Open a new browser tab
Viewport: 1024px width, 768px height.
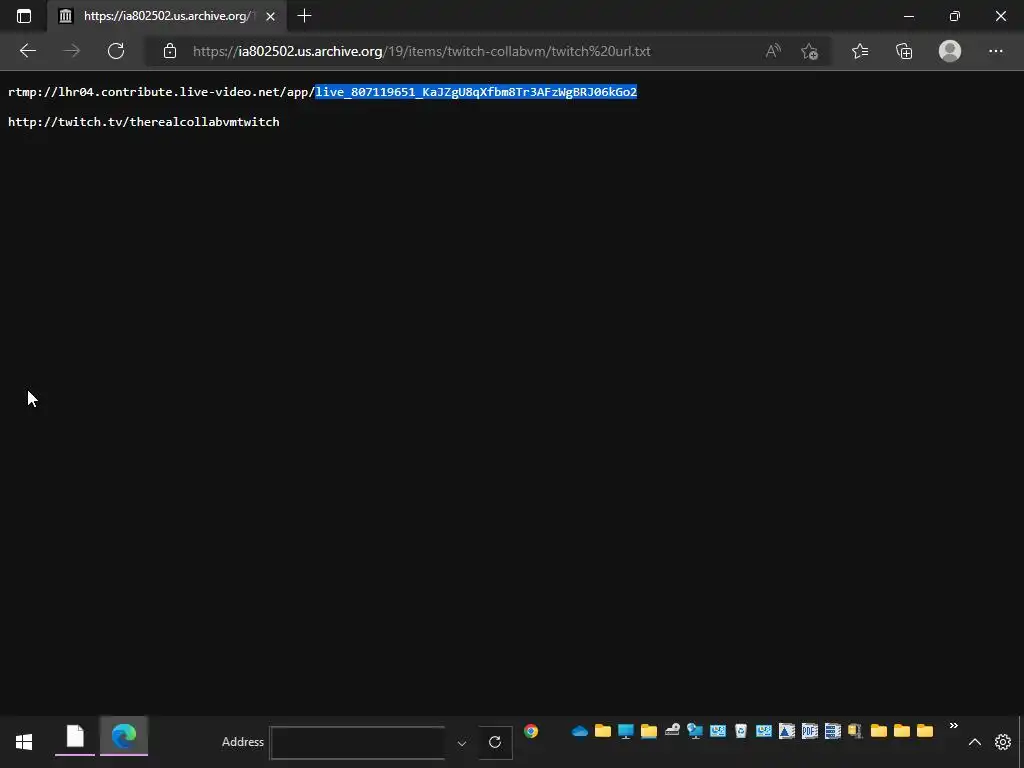304,16
